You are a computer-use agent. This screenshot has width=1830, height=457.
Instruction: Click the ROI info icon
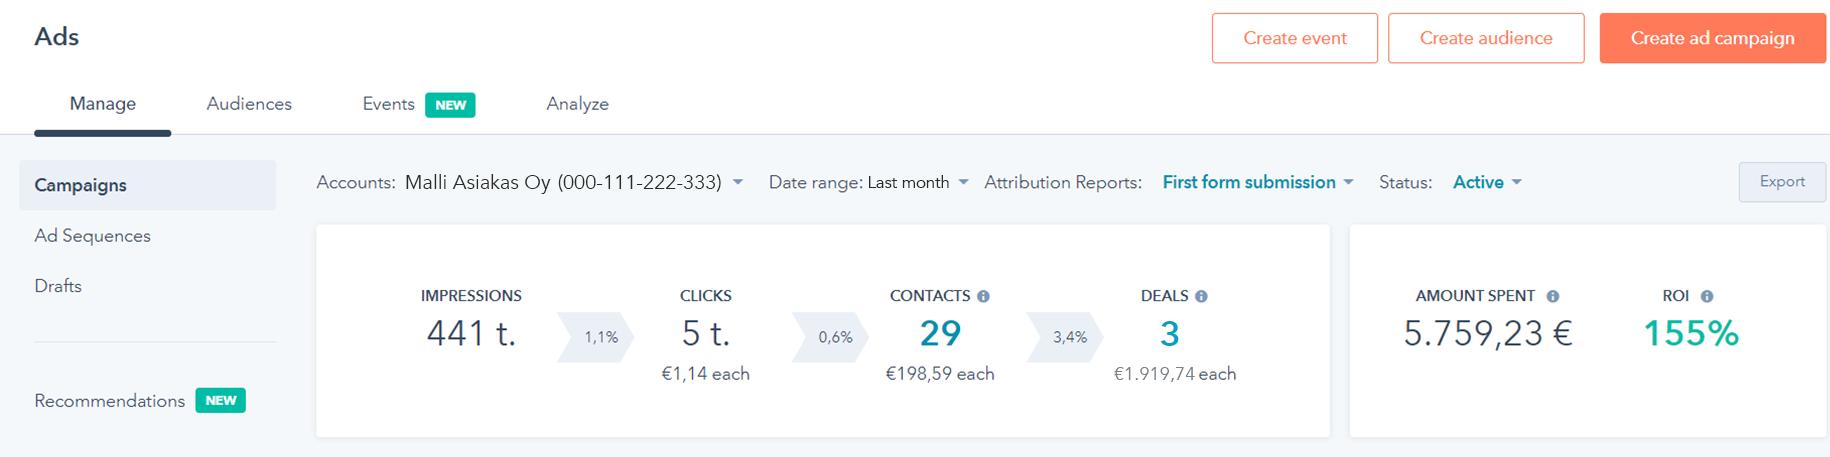[x=1707, y=296]
